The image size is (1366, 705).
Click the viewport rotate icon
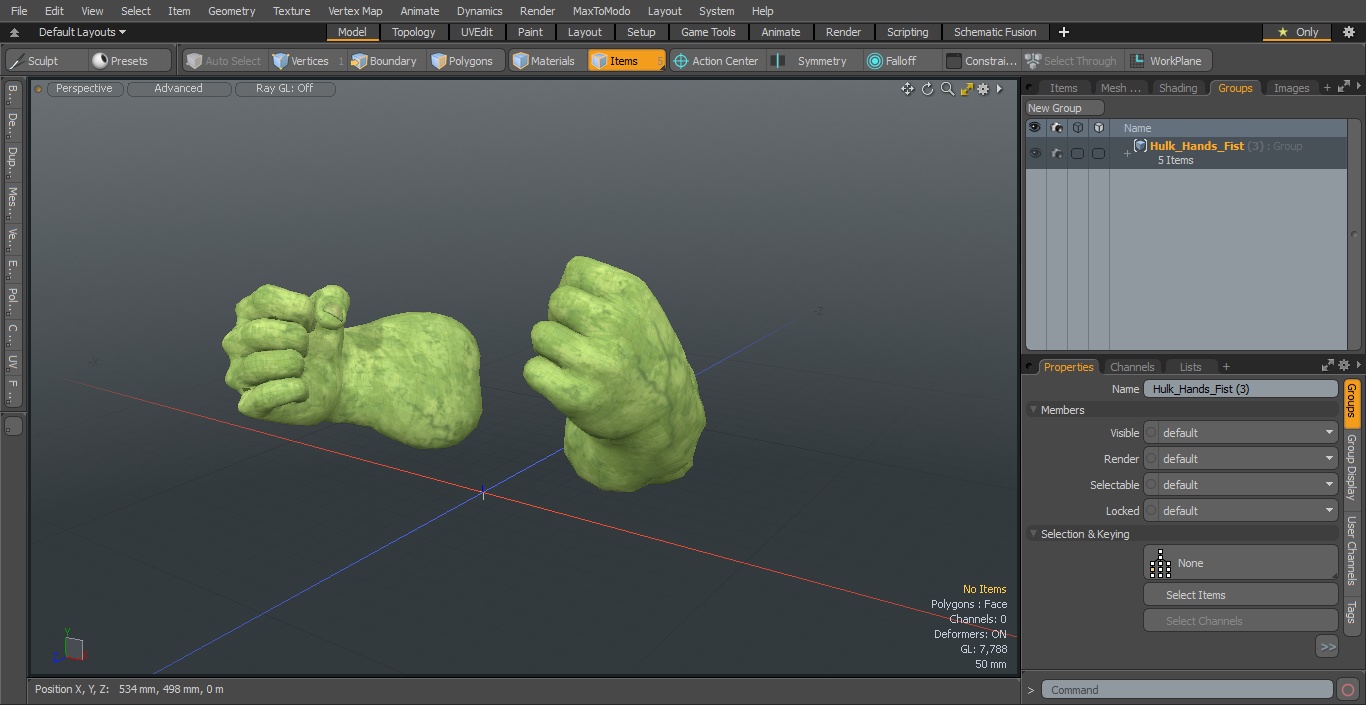(927, 89)
